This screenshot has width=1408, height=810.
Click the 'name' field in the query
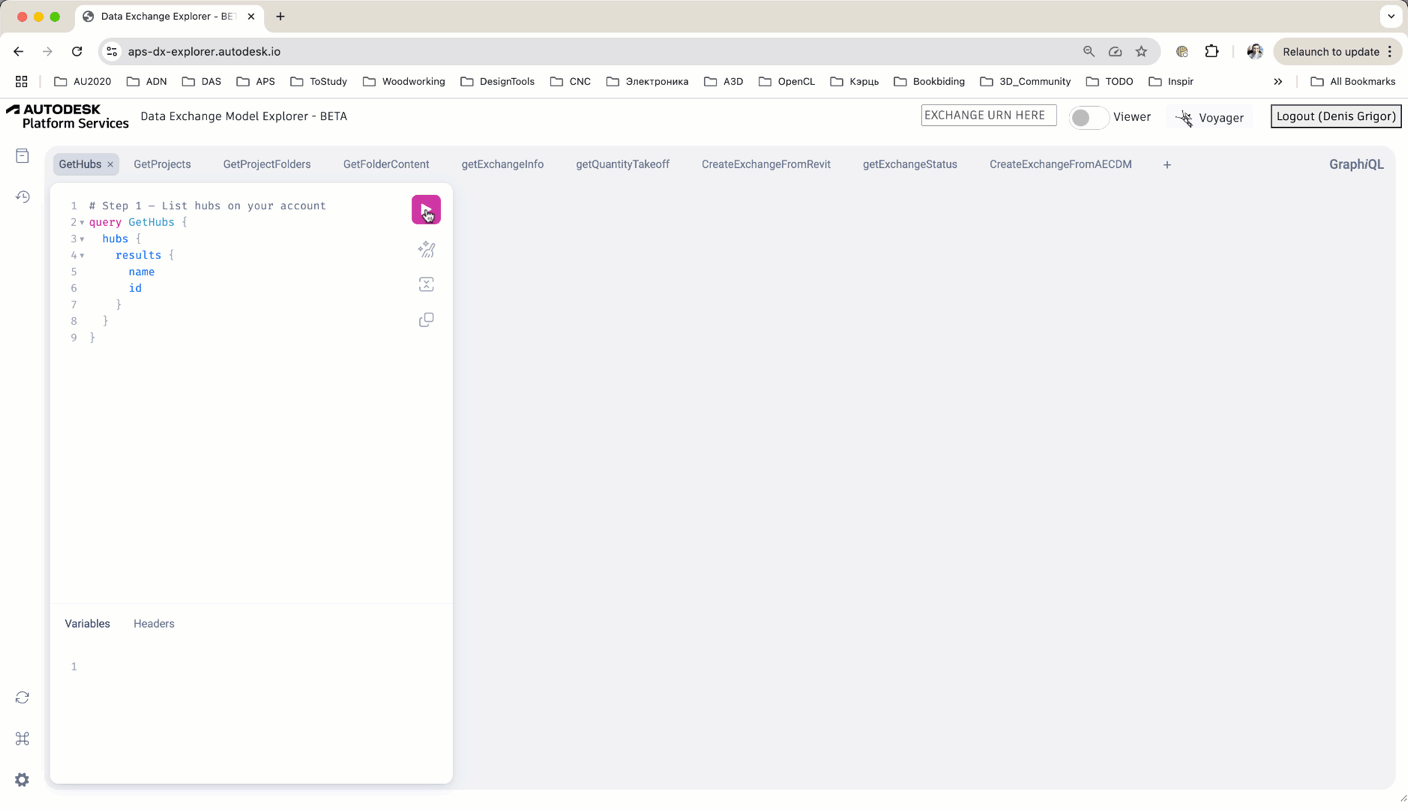click(x=141, y=272)
